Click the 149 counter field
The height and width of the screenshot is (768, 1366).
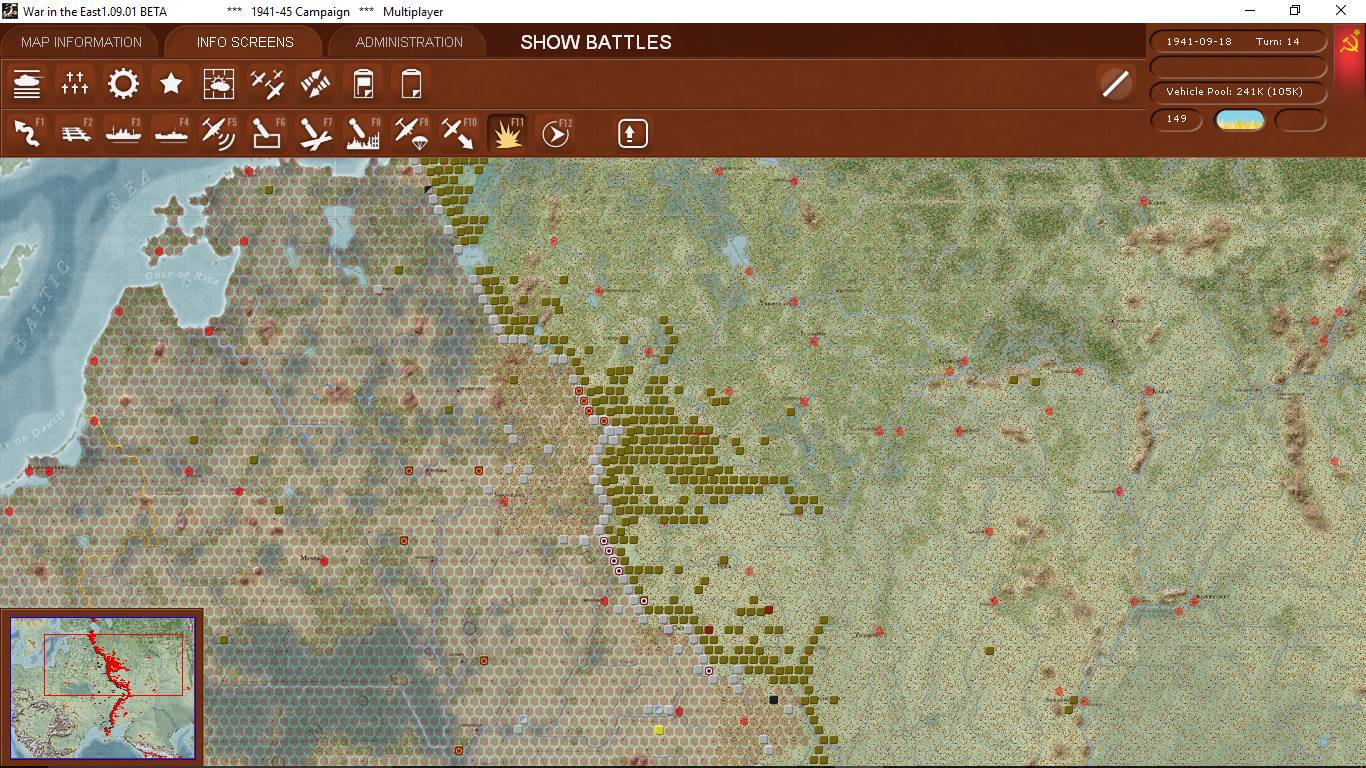click(1177, 119)
